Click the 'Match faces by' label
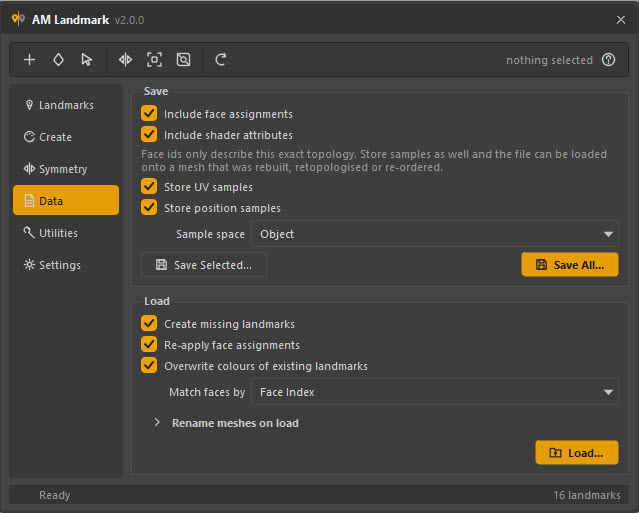 tap(207, 392)
